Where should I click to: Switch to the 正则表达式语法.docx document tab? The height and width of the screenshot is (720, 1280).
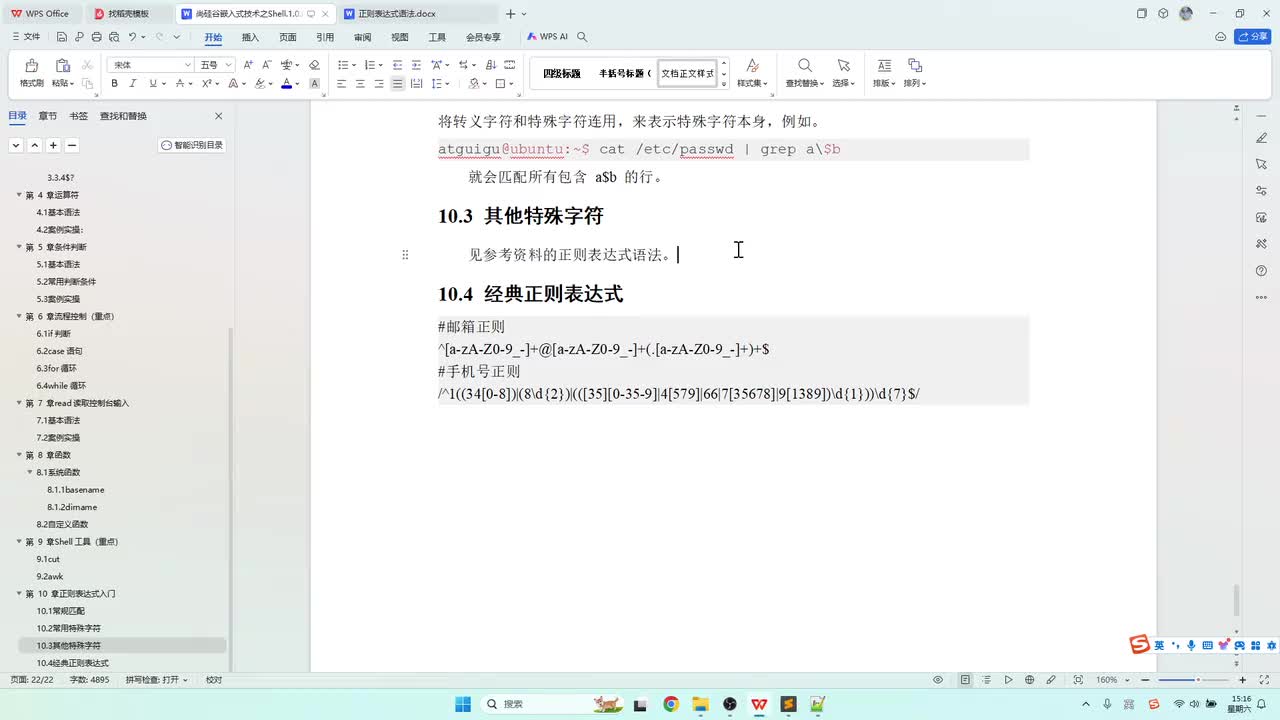397,14
